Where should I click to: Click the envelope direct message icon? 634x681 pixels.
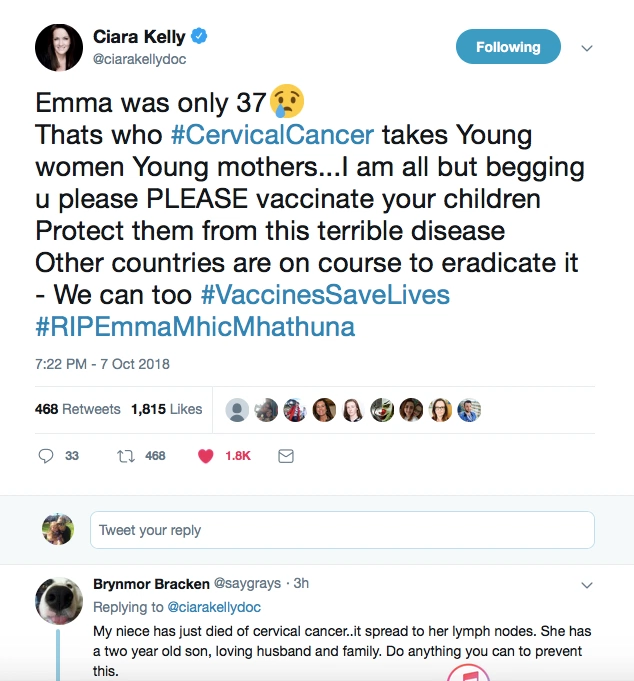(x=285, y=456)
